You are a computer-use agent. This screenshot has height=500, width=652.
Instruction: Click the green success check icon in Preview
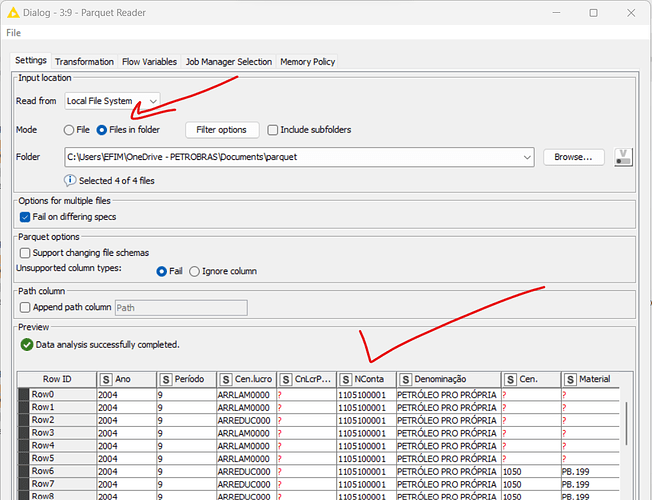click(27, 344)
